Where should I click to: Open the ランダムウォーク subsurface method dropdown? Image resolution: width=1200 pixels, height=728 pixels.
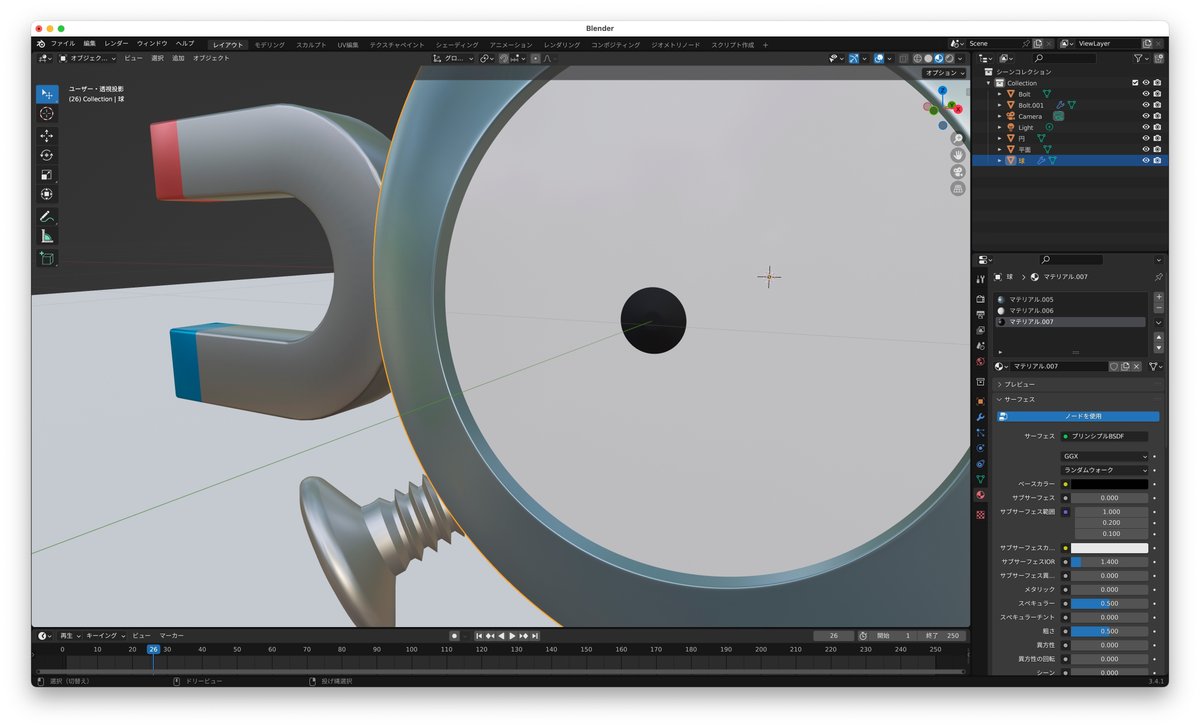(1105, 470)
